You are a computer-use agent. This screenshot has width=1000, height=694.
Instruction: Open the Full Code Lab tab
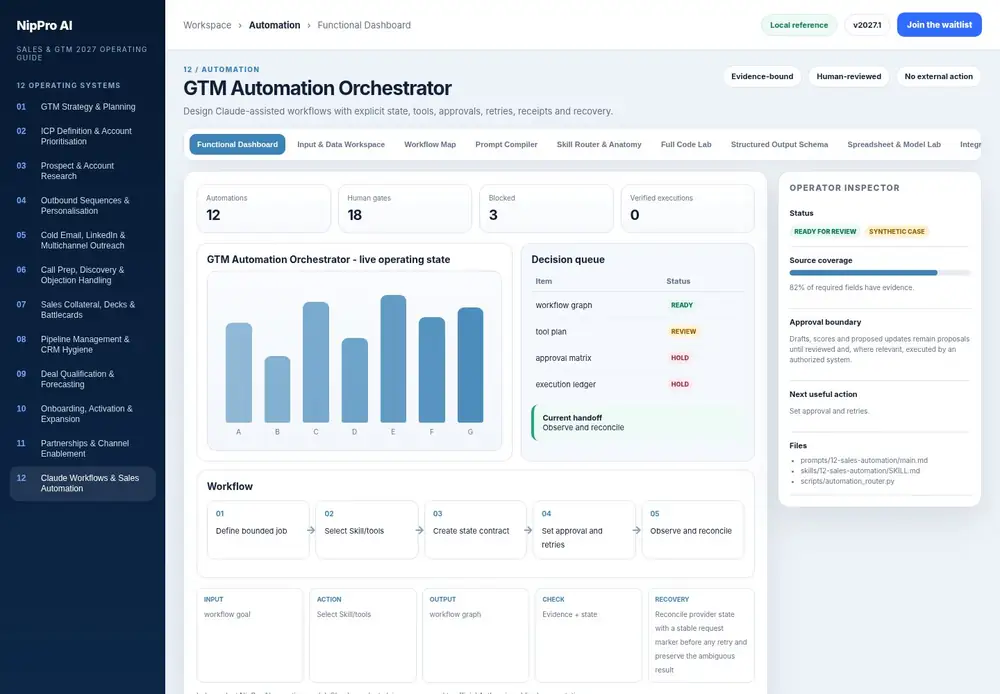(686, 144)
